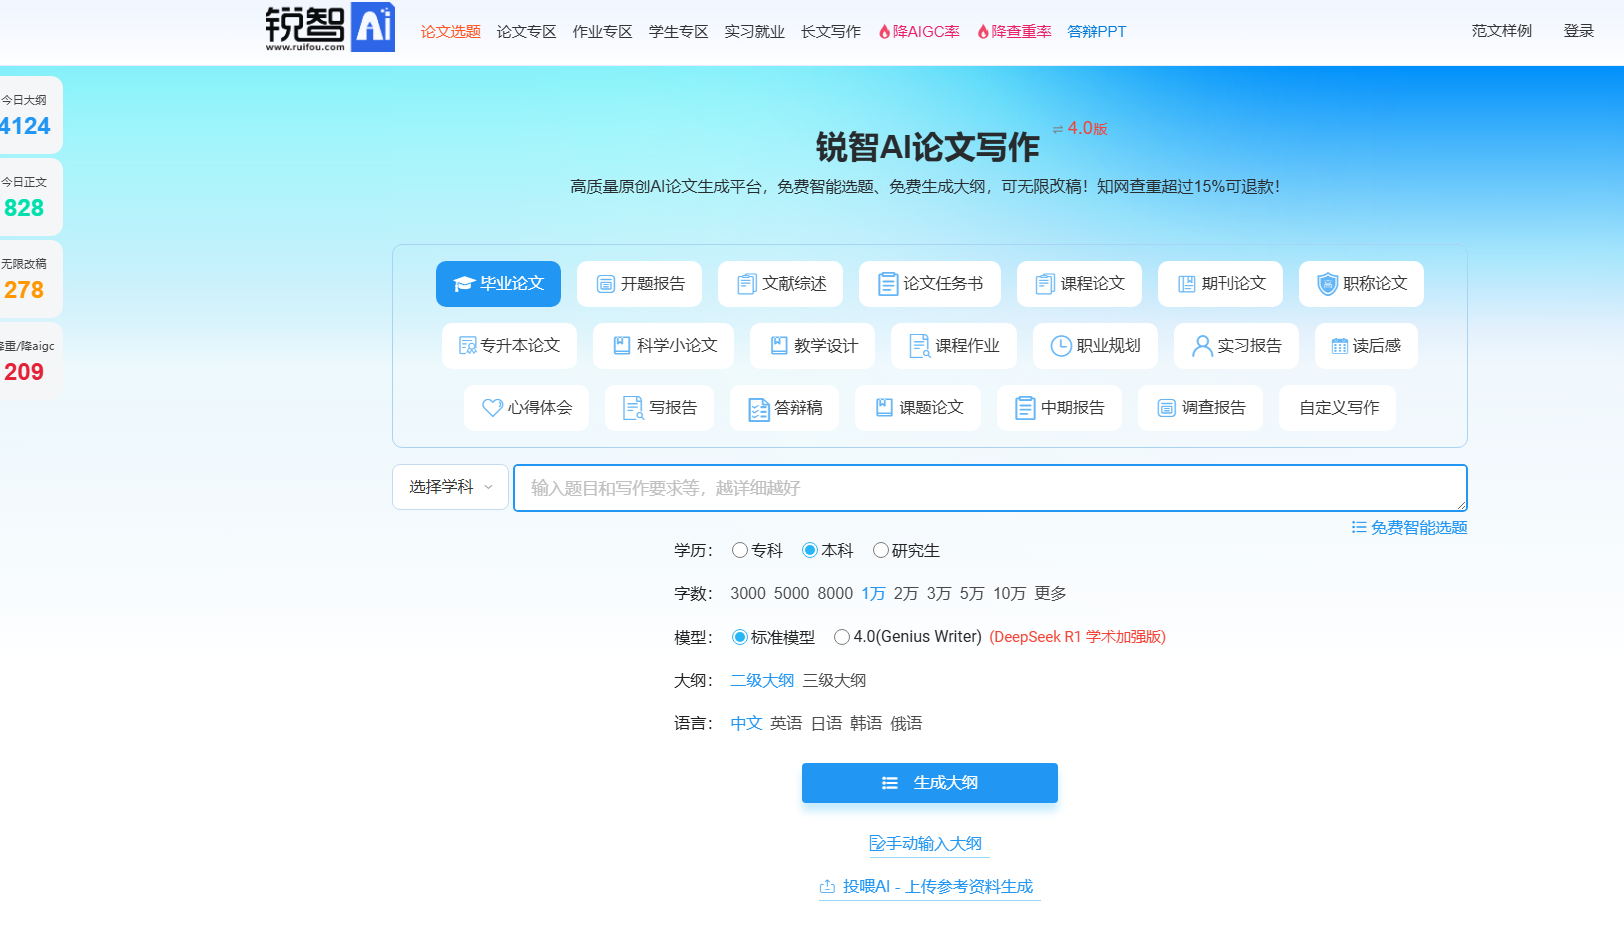Select 日语 language
This screenshot has width=1624, height=934.
click(x=826, y=724)
